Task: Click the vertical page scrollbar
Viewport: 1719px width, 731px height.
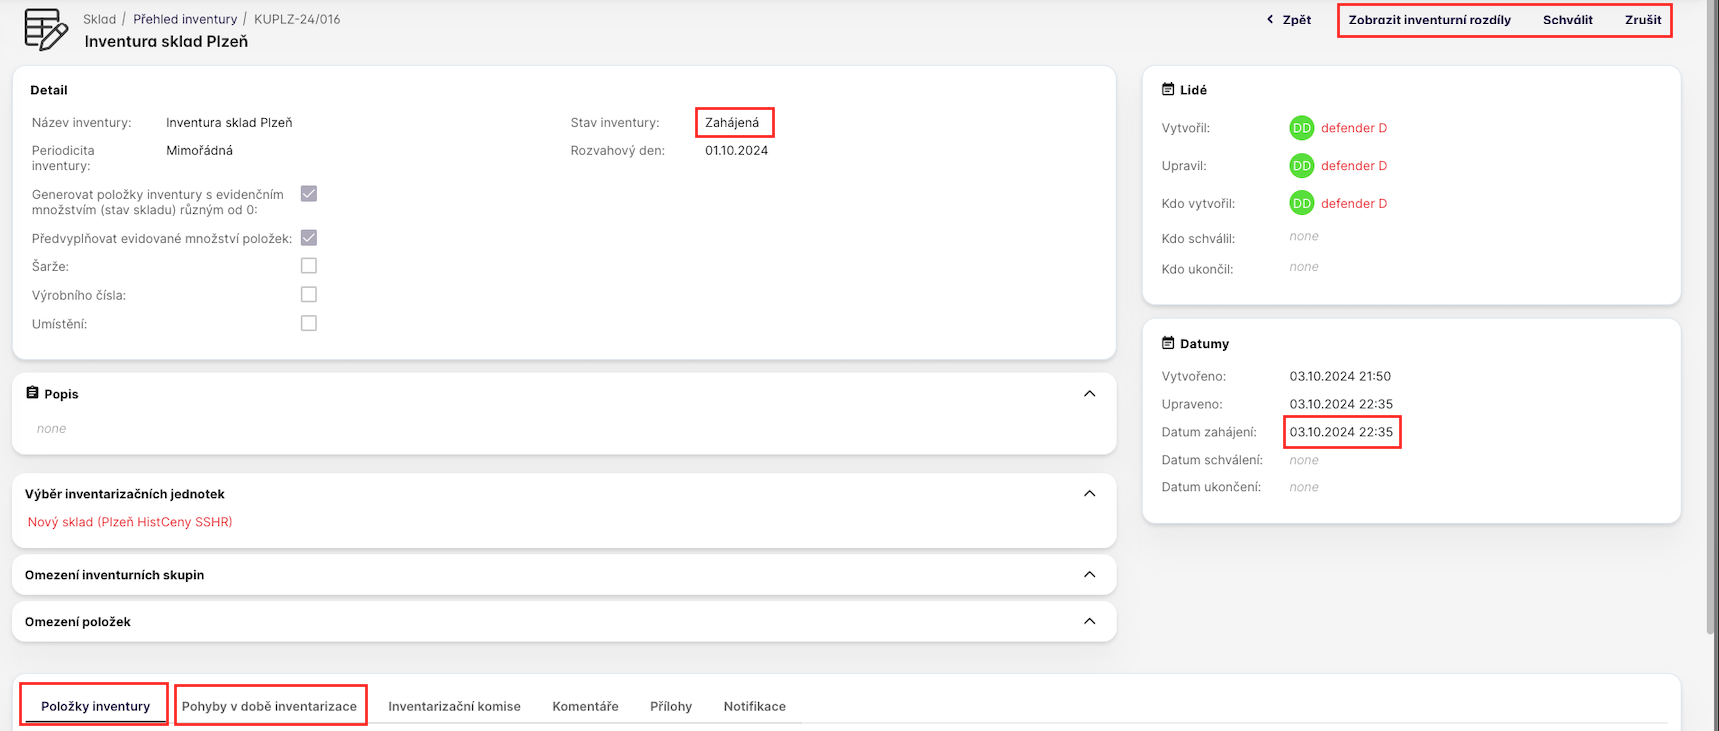Action: (x=1712, y=320)
